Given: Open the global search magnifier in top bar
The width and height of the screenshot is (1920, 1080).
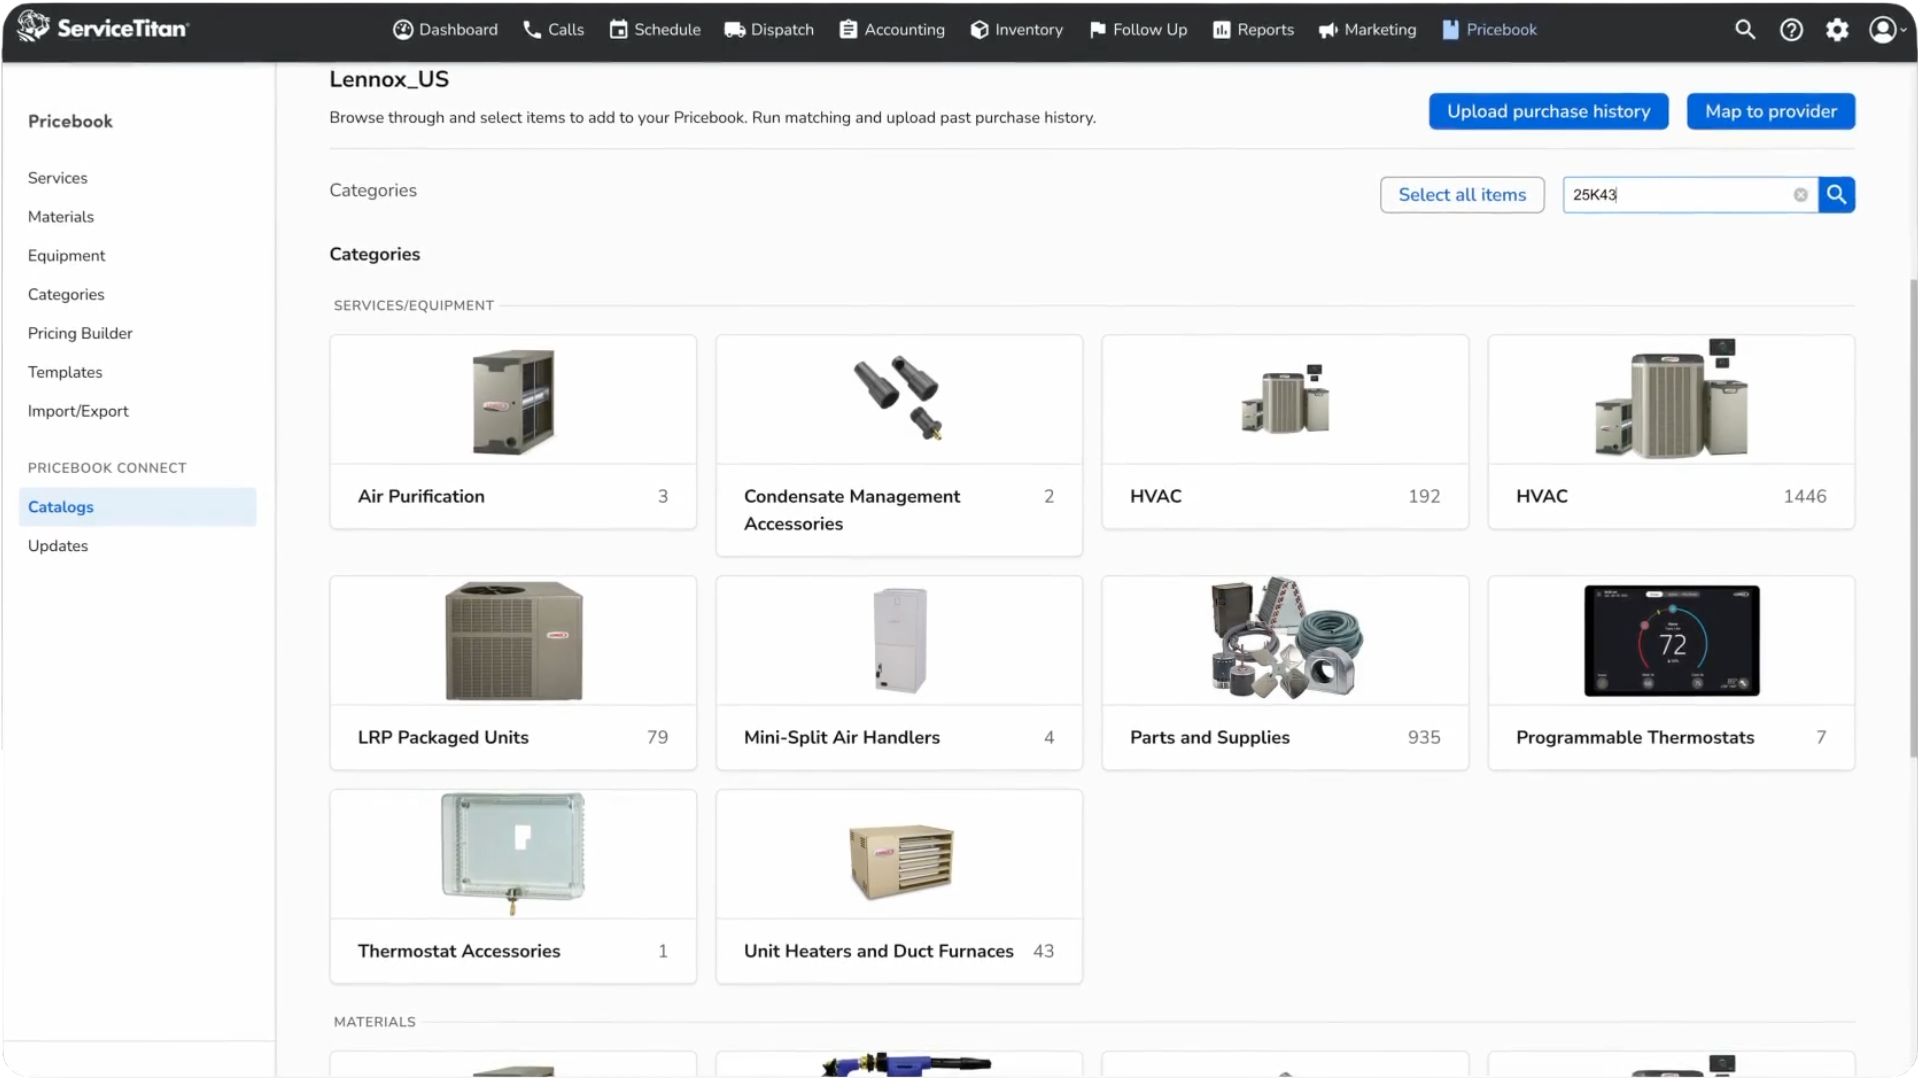Looking at the screenshot, I should (1744, 29).
